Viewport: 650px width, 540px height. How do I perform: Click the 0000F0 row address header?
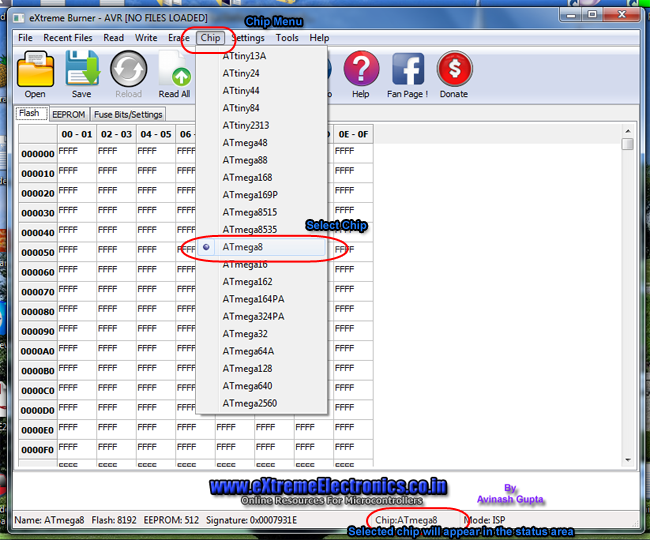point(38,450)
